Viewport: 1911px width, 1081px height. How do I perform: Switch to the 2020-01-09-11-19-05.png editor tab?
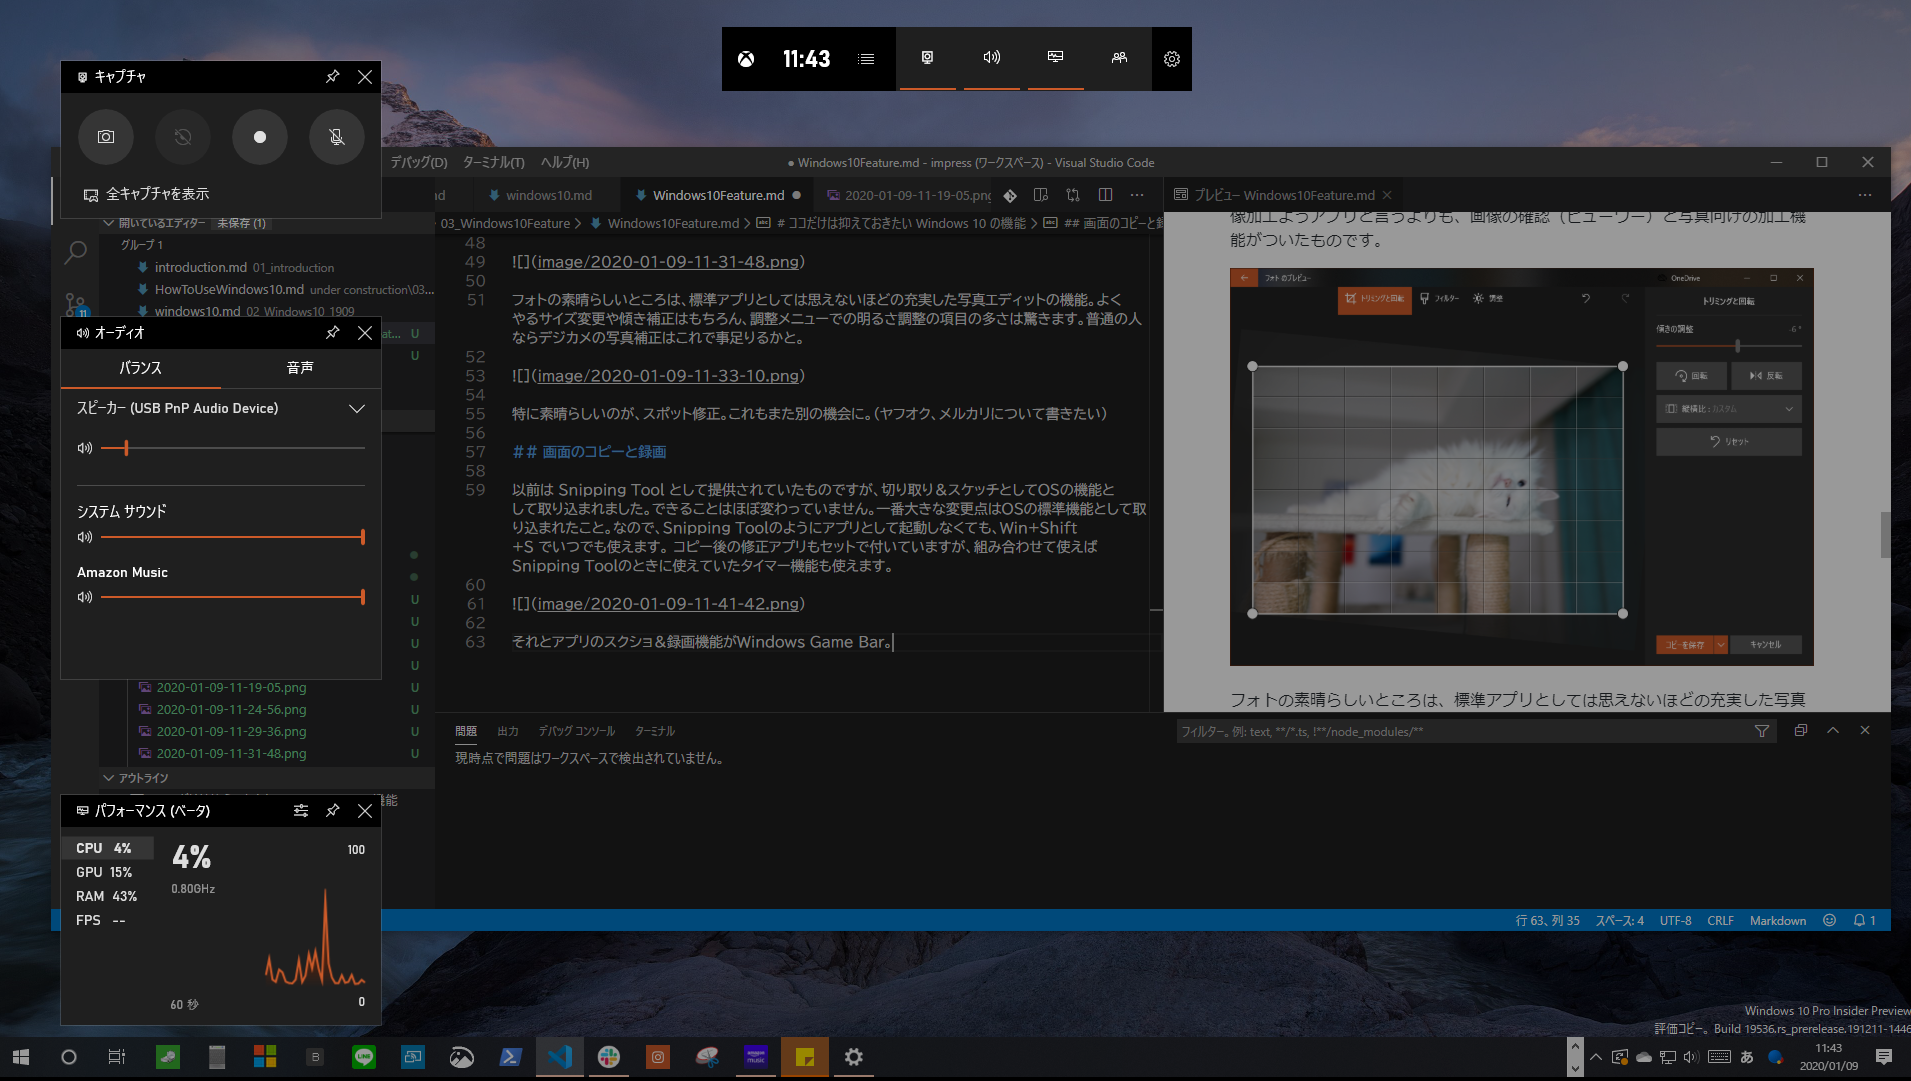pos(909,195)
